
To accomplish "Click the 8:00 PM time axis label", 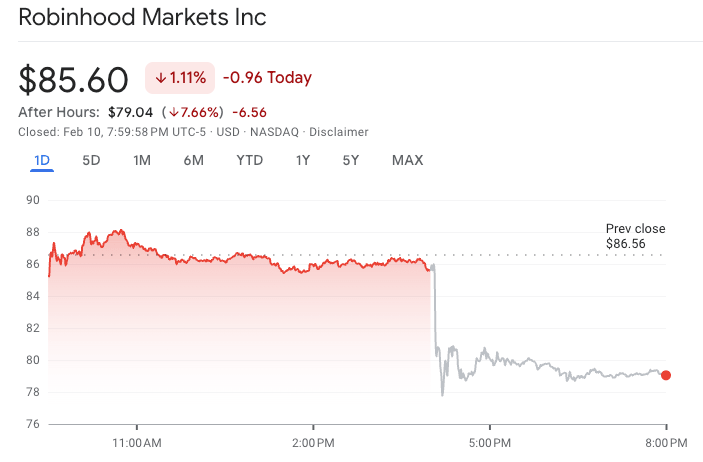I will coord(664,441).
